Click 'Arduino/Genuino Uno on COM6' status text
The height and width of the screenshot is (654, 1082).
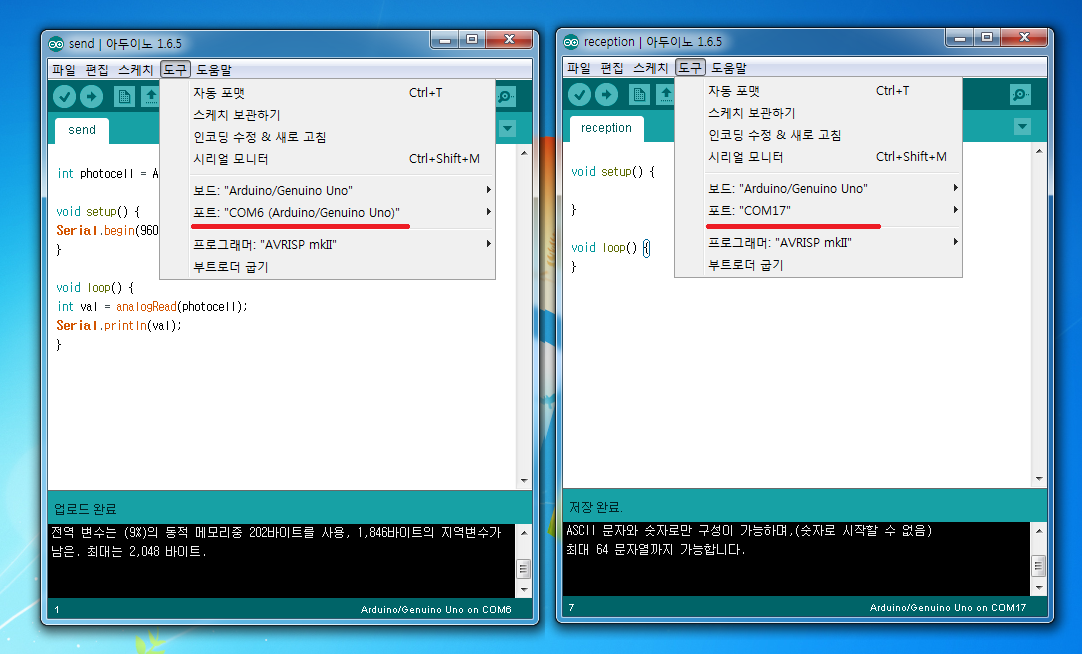click(436, 610)
